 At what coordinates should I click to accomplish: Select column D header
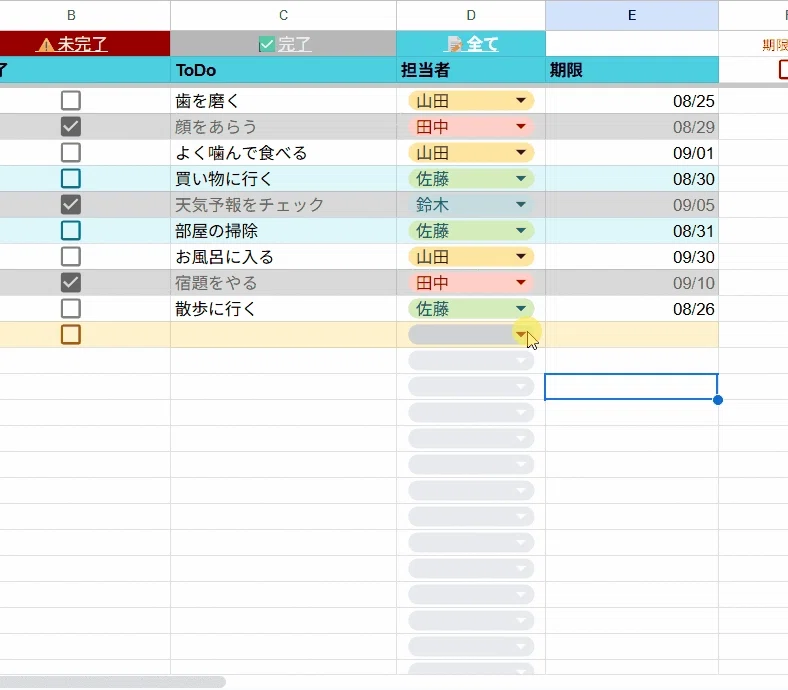(471, 16)
